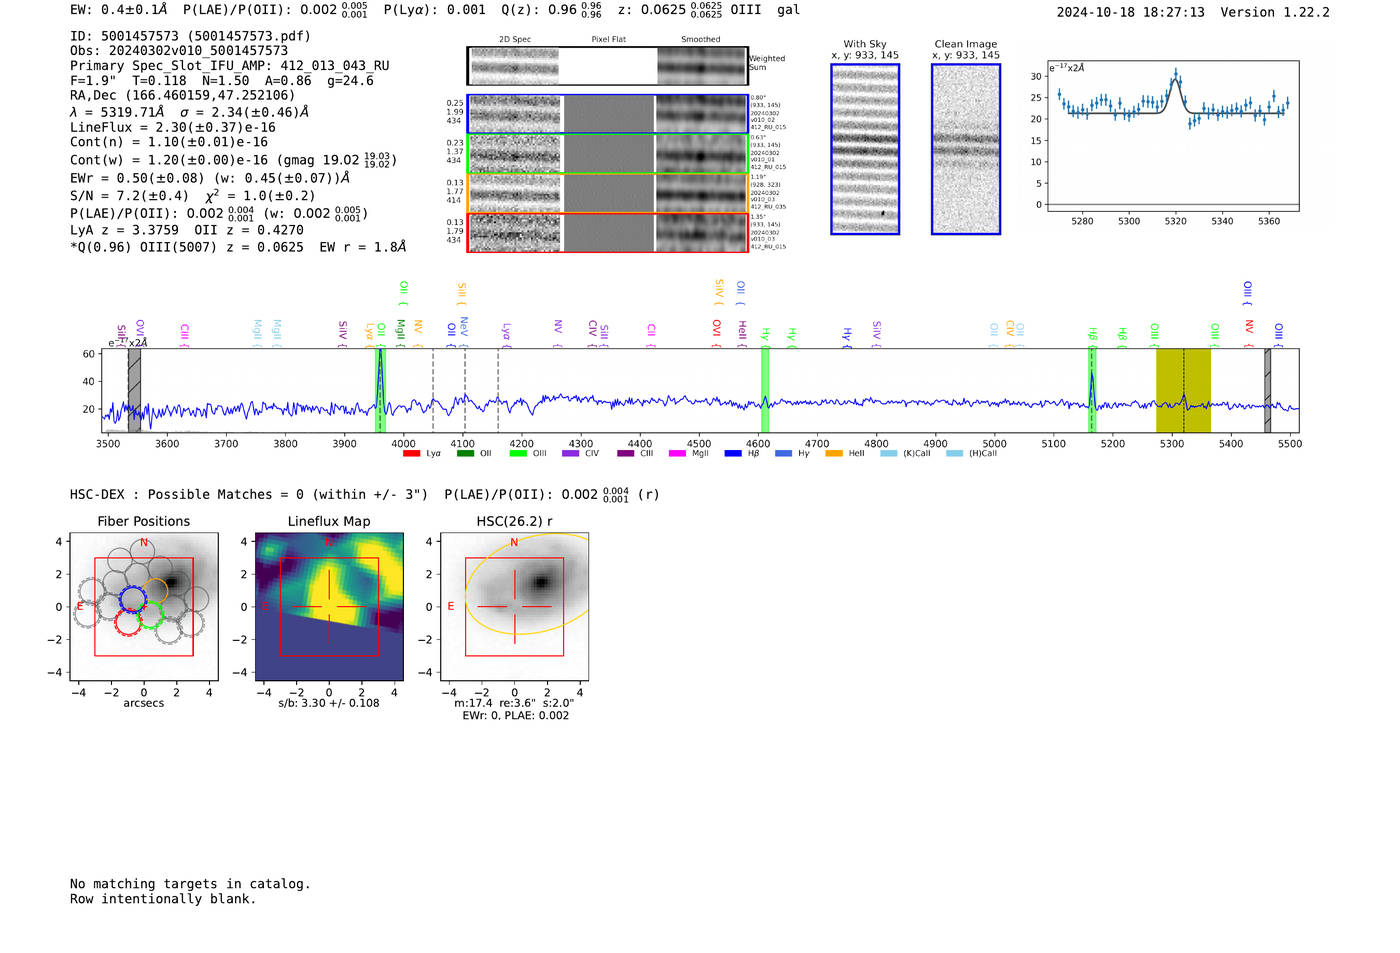Screen dimensions: 1400x953
Task: Click the blue dashed fiber circle
Action: (x=133, y=599)
